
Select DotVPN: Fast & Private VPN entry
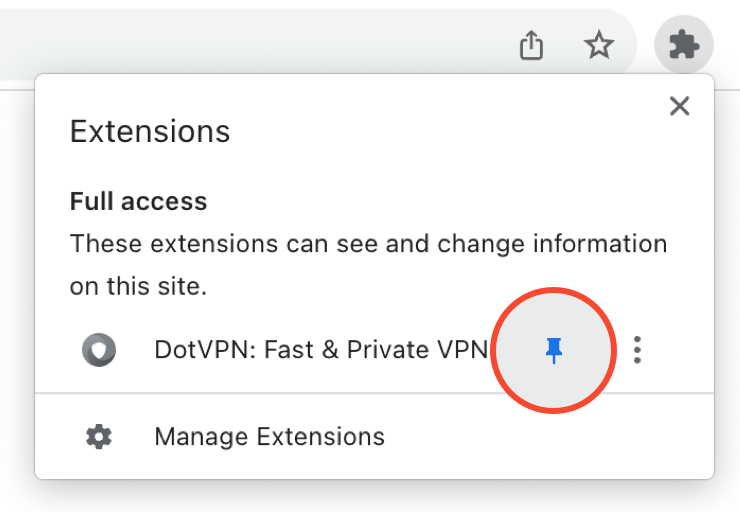(320, 350)
